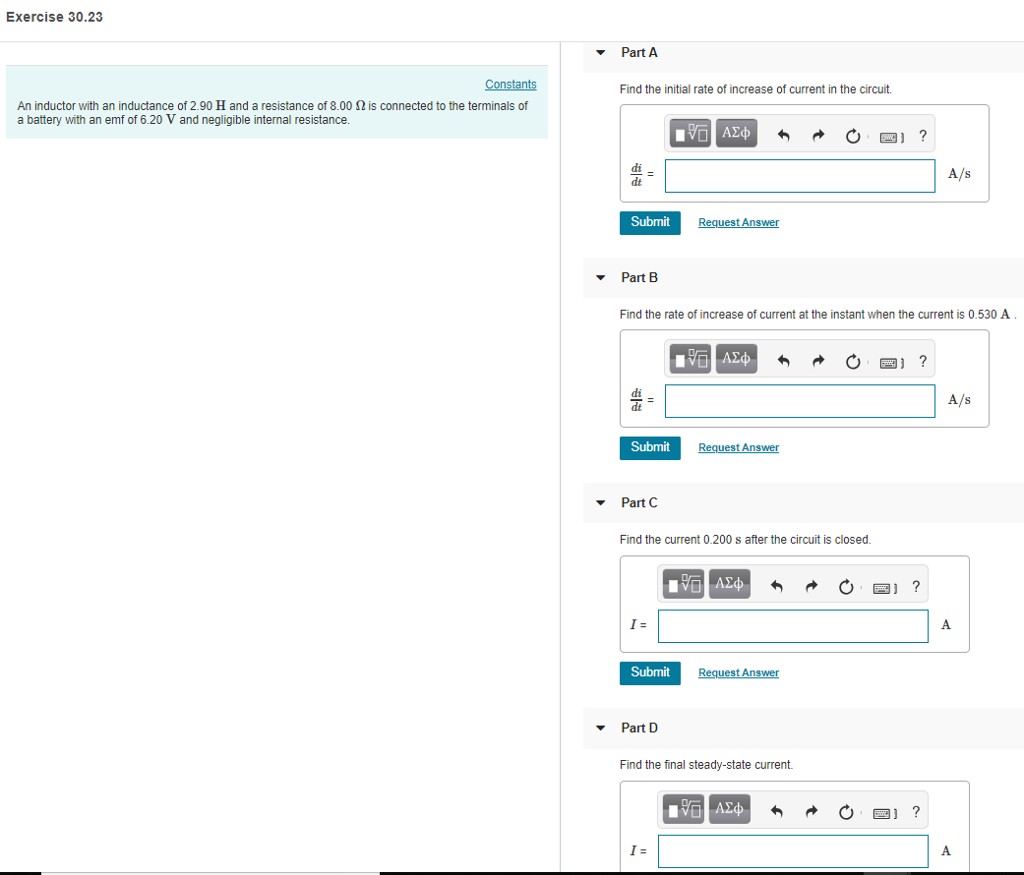1024x875 pixels.
Task: Open keyboard shortcuts icon in Part D
Action: tap(884, 814)
